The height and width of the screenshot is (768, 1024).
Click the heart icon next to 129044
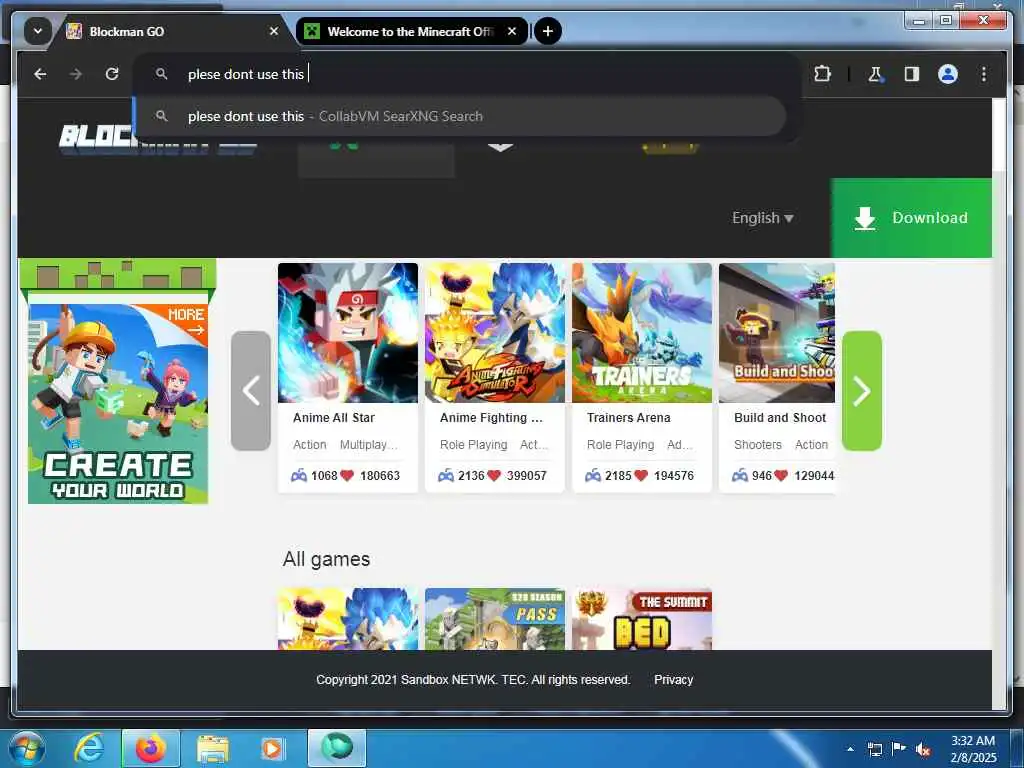[x=781, y=475]
